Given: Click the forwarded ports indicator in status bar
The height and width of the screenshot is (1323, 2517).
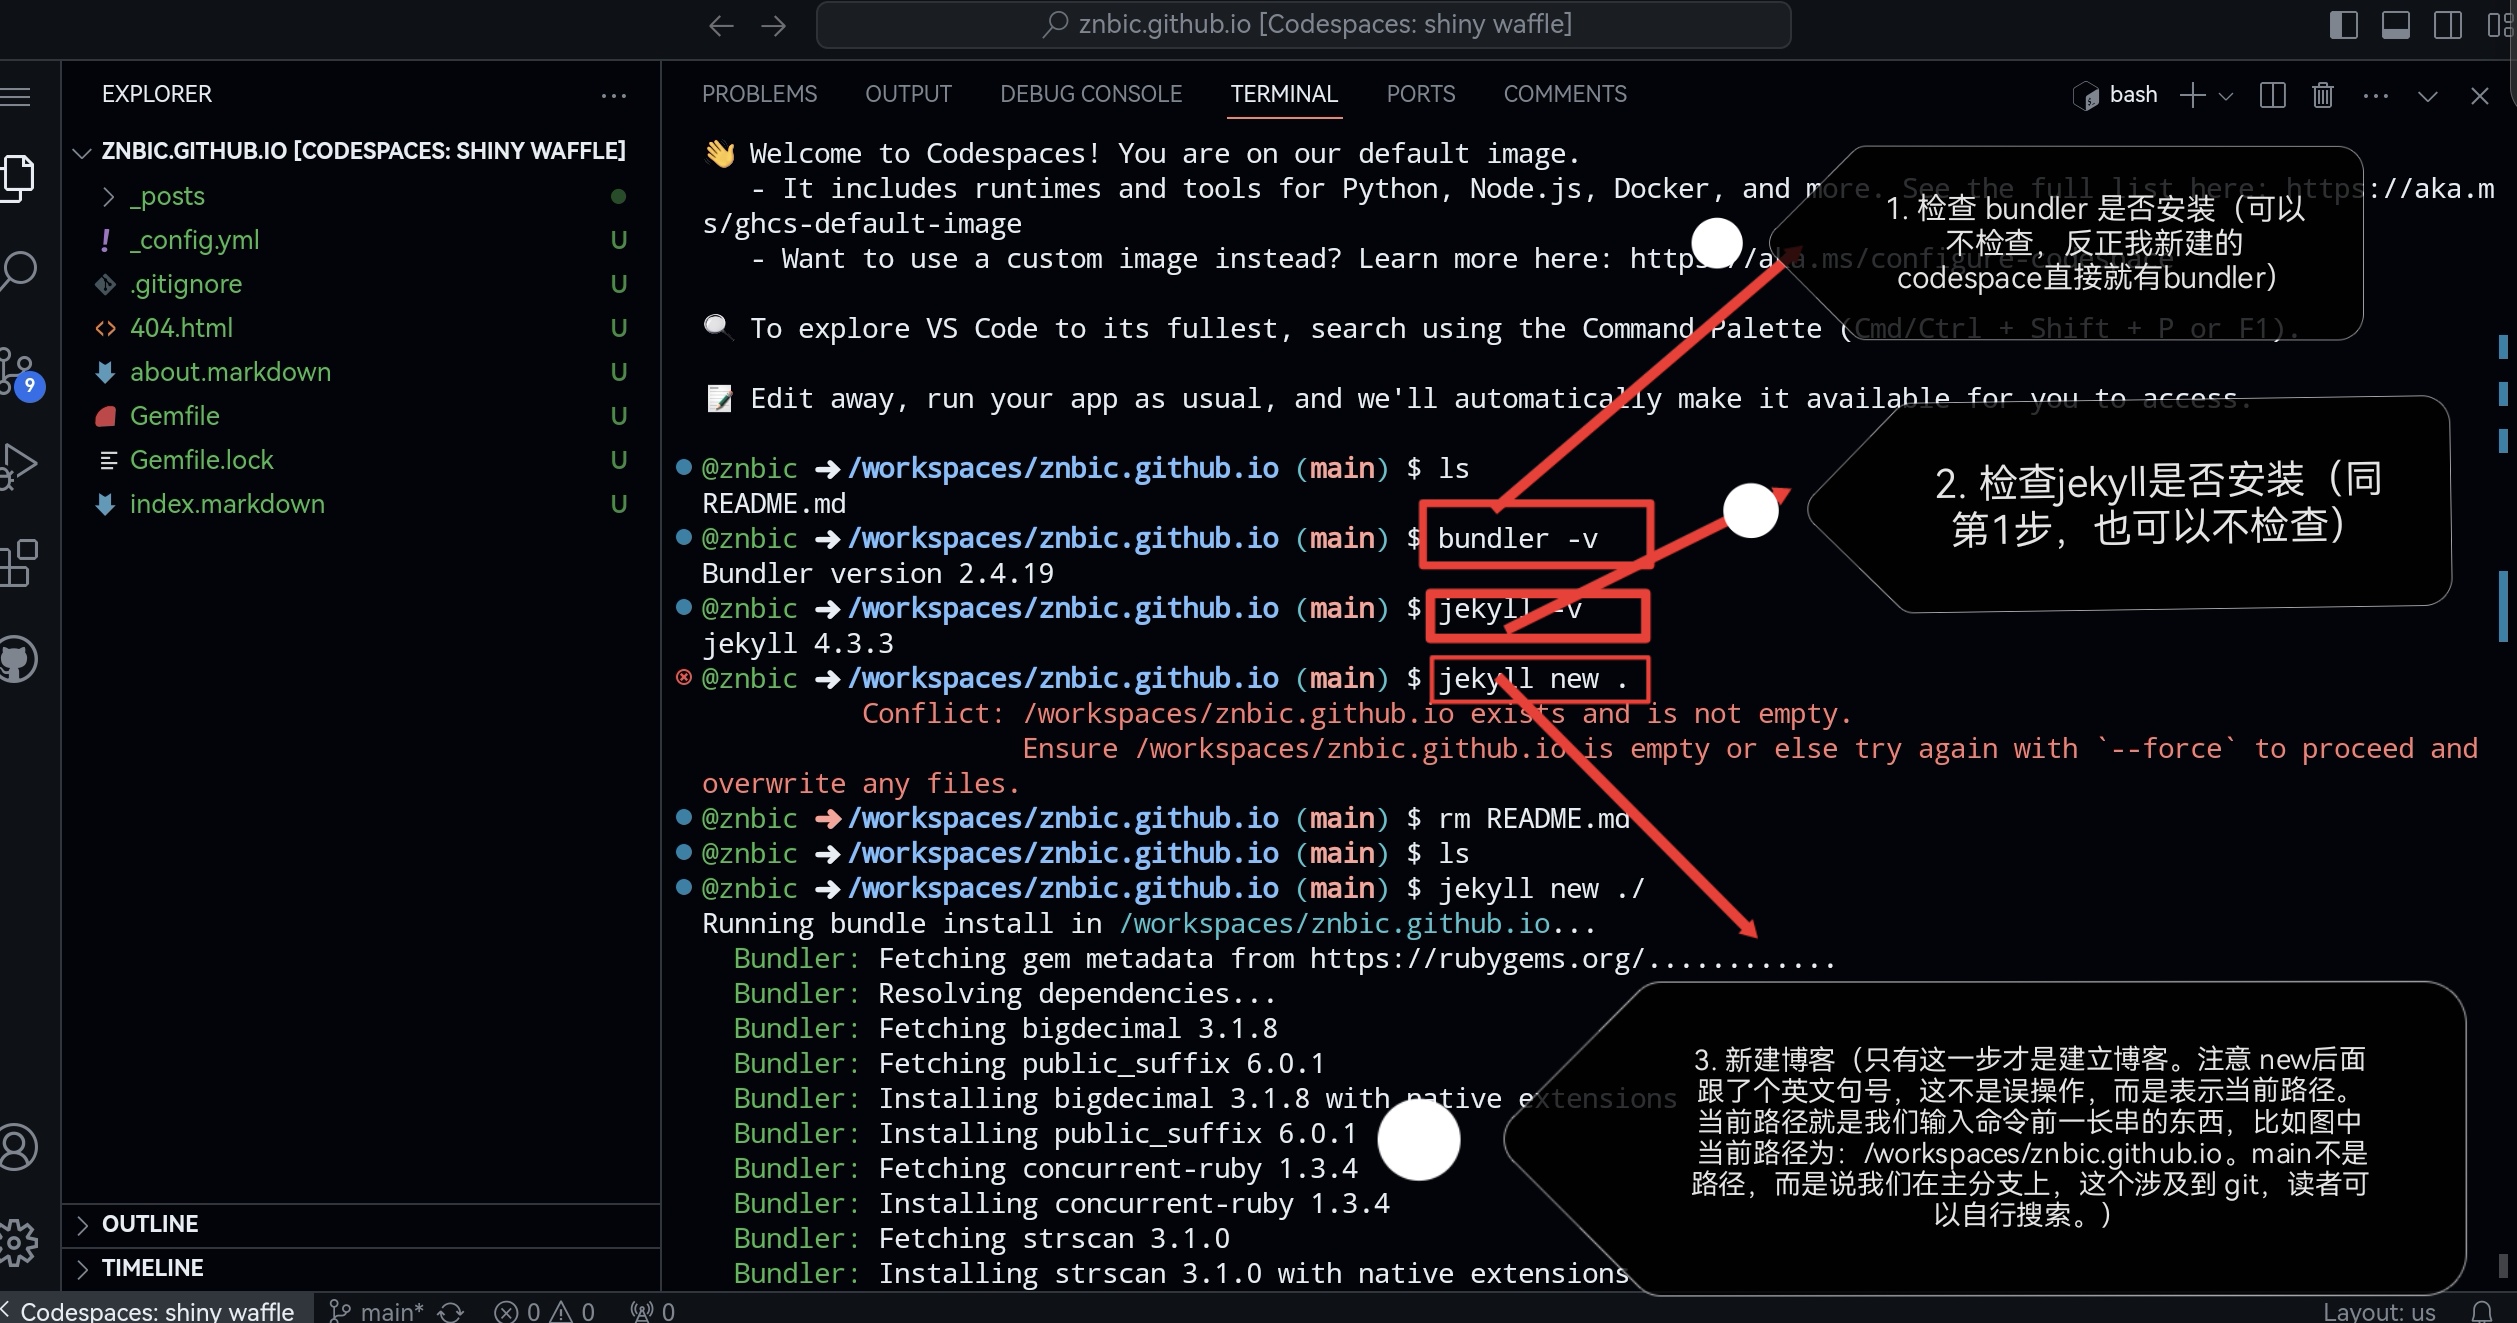Looking at the screenshot, I should 652,1311.
